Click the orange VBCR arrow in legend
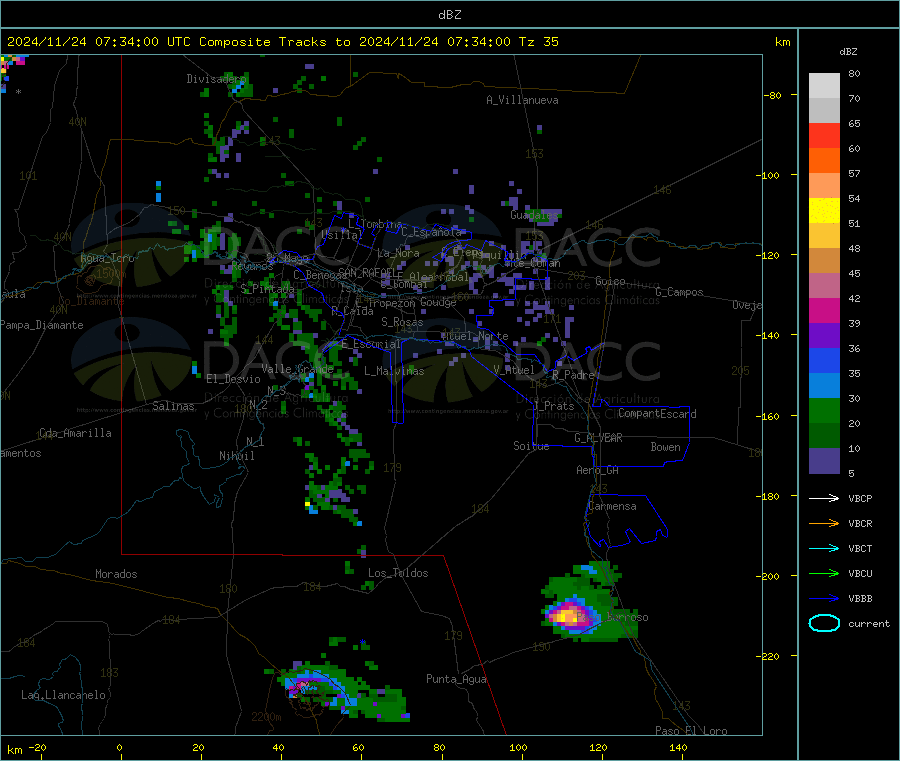The image size is (900, 761). (824, 523)
